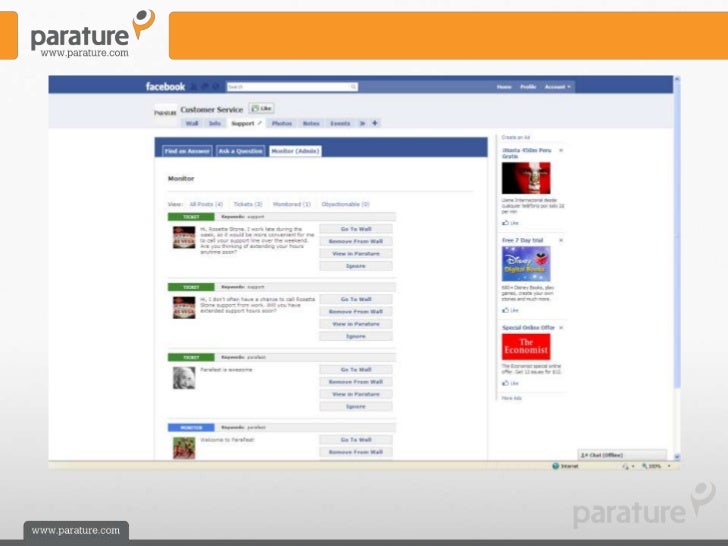Image resolution: width=728 pixels, height=546 pixels.
Task: Open the Find an Answer tab
Action: pos(187,151)
